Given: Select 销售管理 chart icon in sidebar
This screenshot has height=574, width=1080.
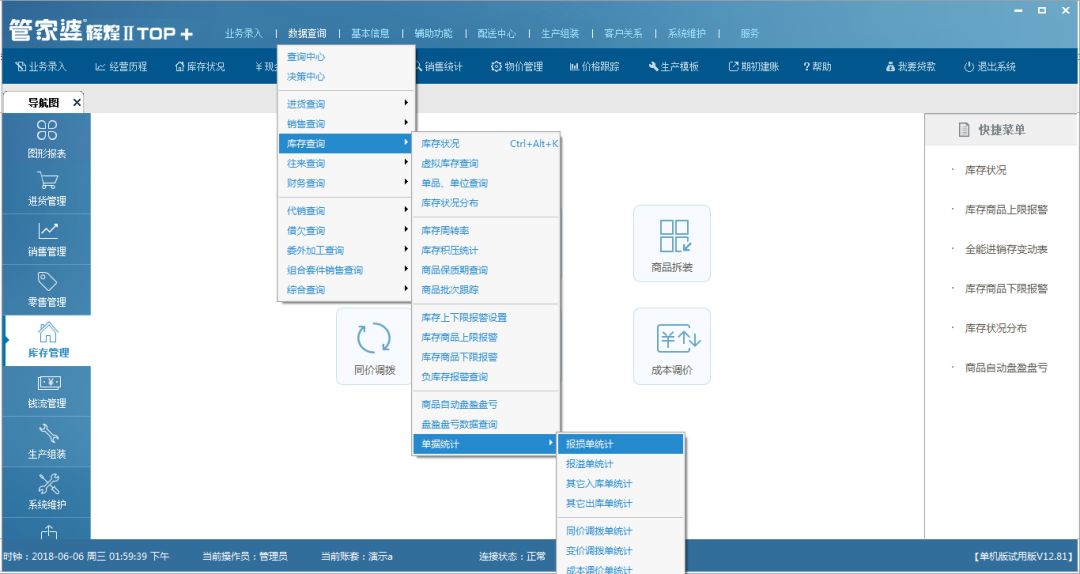Looking at the screenshot, I should pos(47,238).
